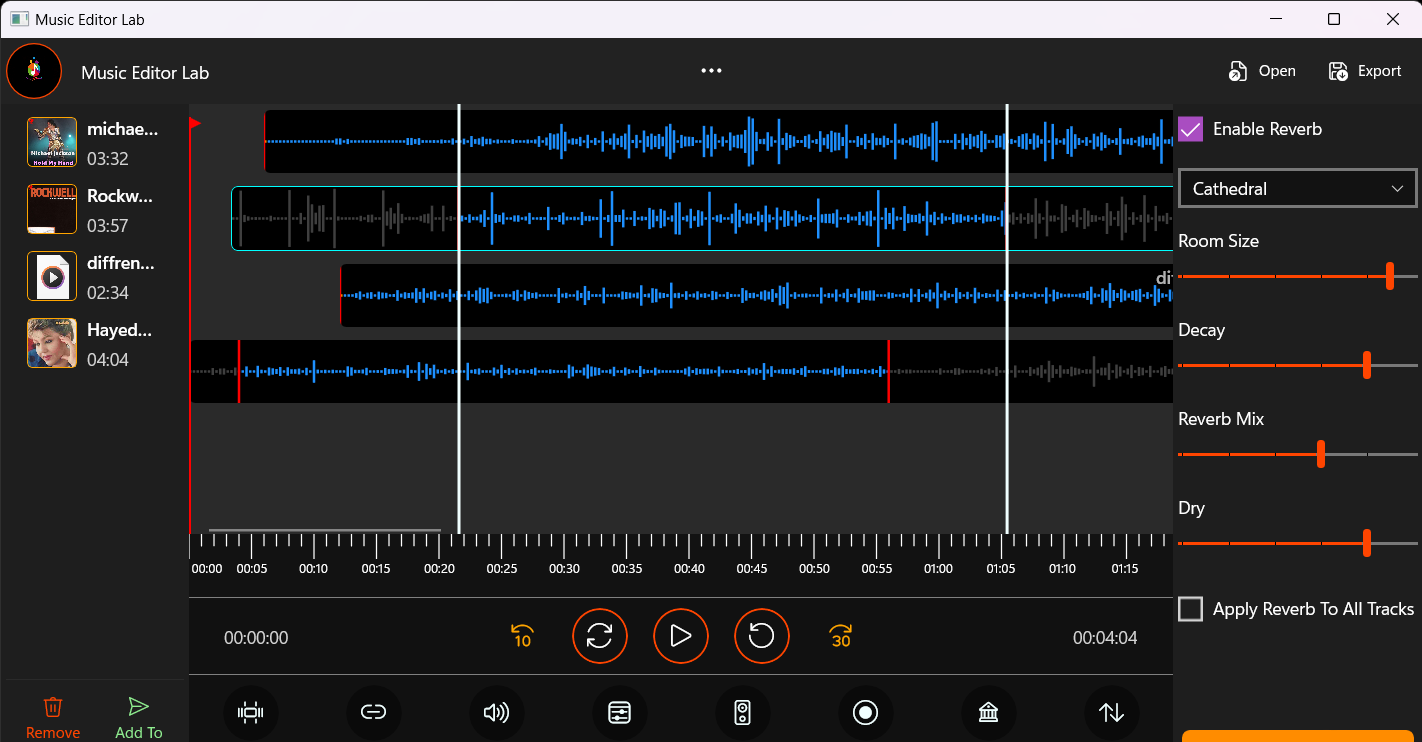Select the Rockwell track in the sidebar

pos(95,209)
